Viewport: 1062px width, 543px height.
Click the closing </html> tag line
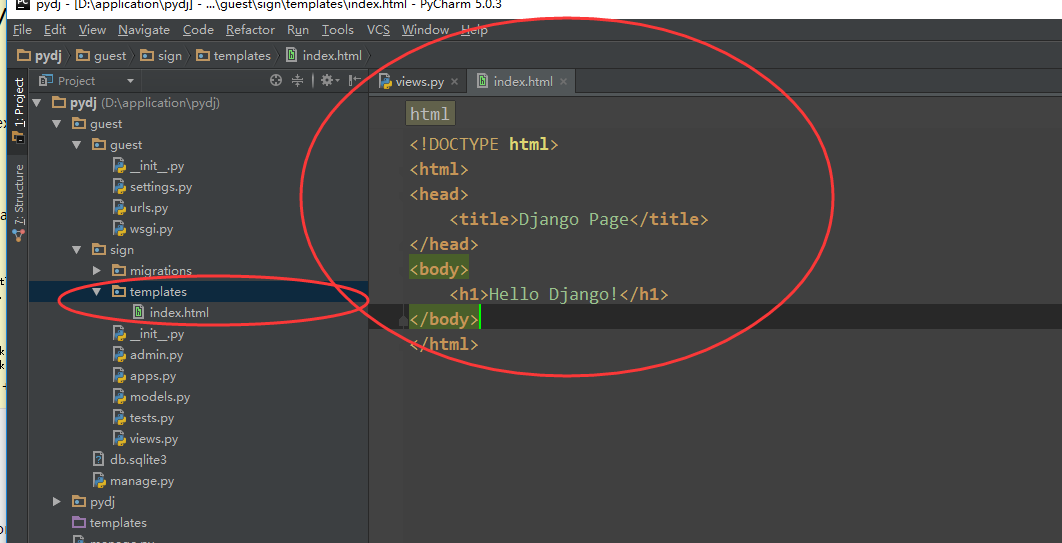coord(444,345)
